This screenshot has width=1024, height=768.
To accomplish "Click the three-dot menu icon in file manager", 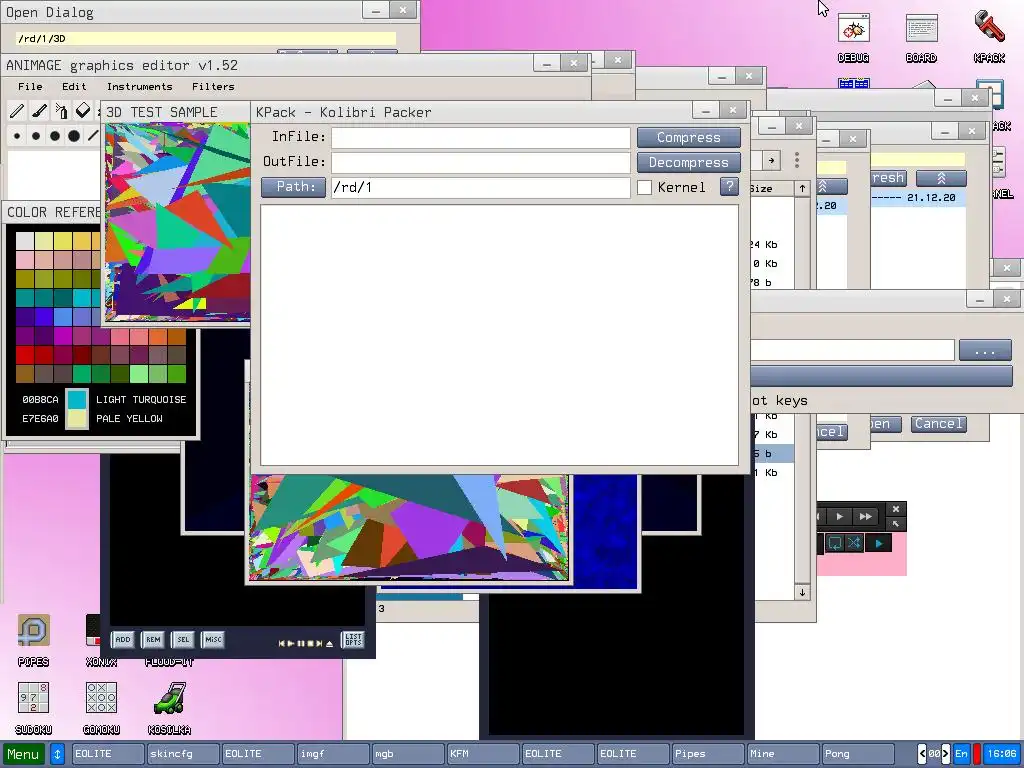I will [x=797, y=160].
